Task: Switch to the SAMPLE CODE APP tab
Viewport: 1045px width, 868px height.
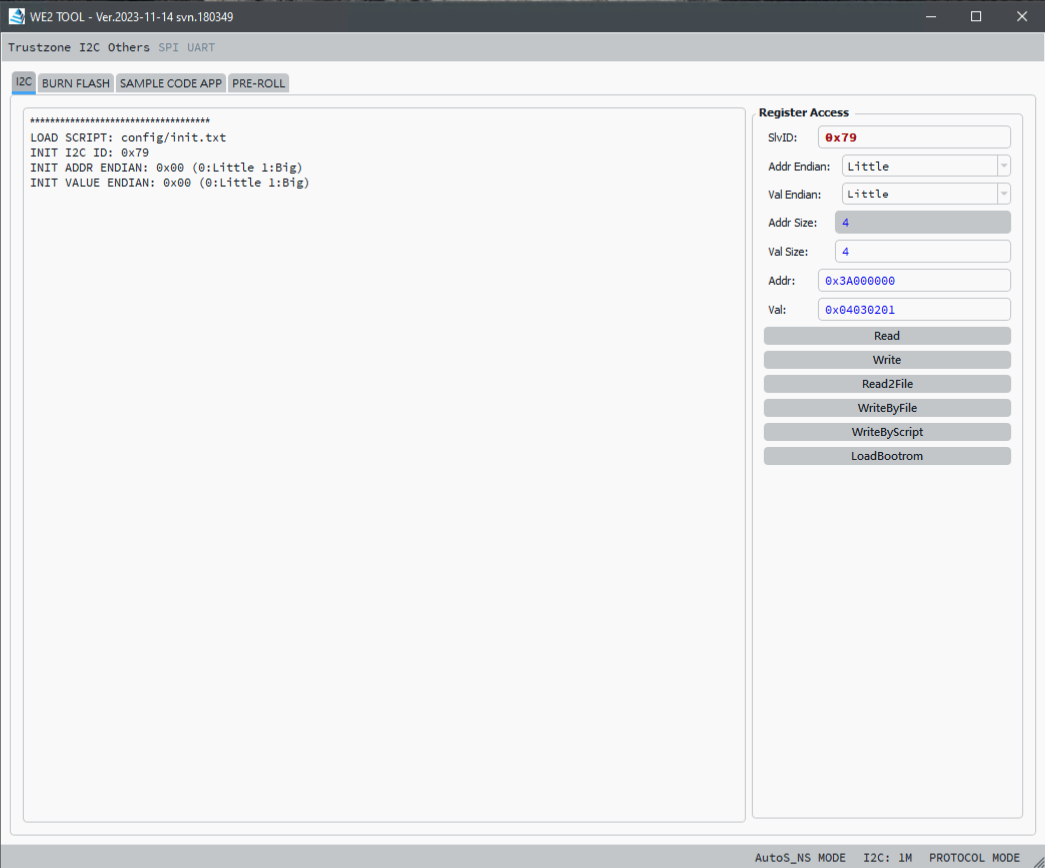Action: 171,83
